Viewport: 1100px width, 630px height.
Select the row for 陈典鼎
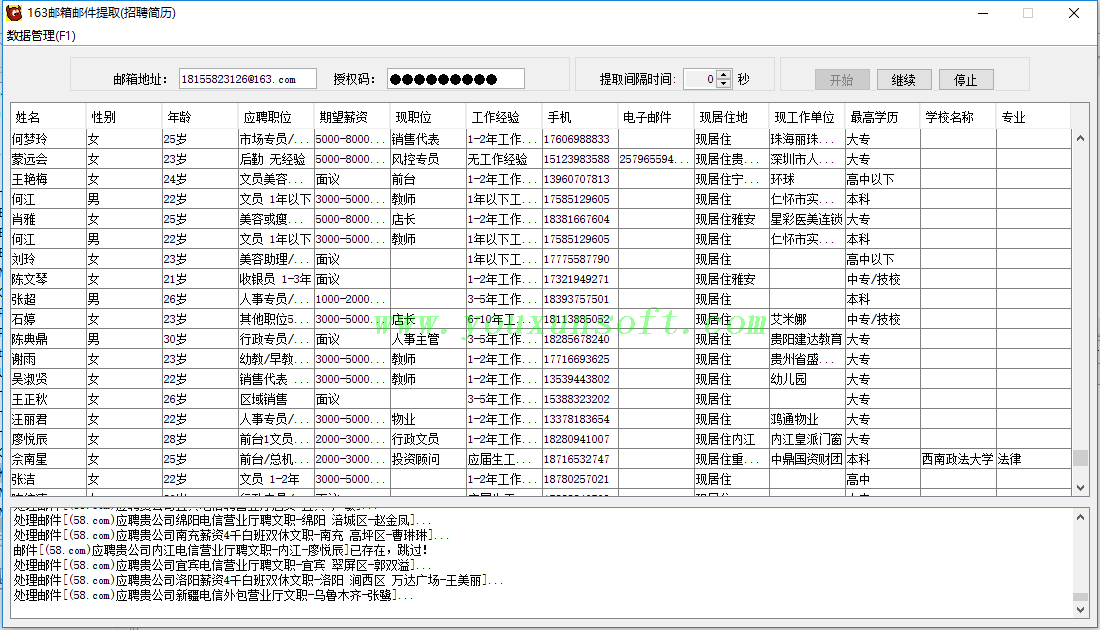tap(540, 339)
